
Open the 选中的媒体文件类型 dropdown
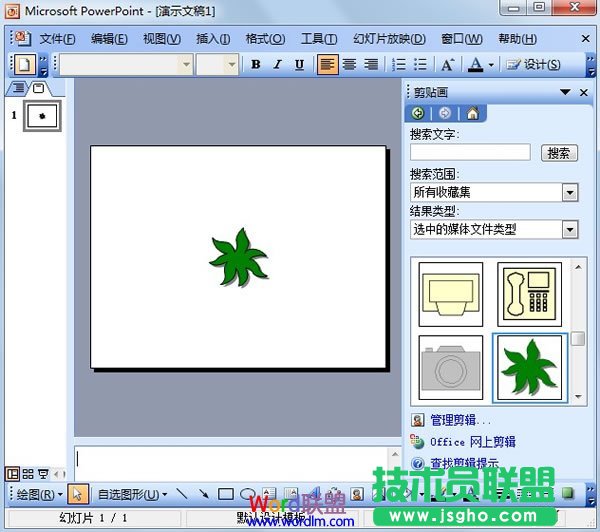(x=570, y=230)
